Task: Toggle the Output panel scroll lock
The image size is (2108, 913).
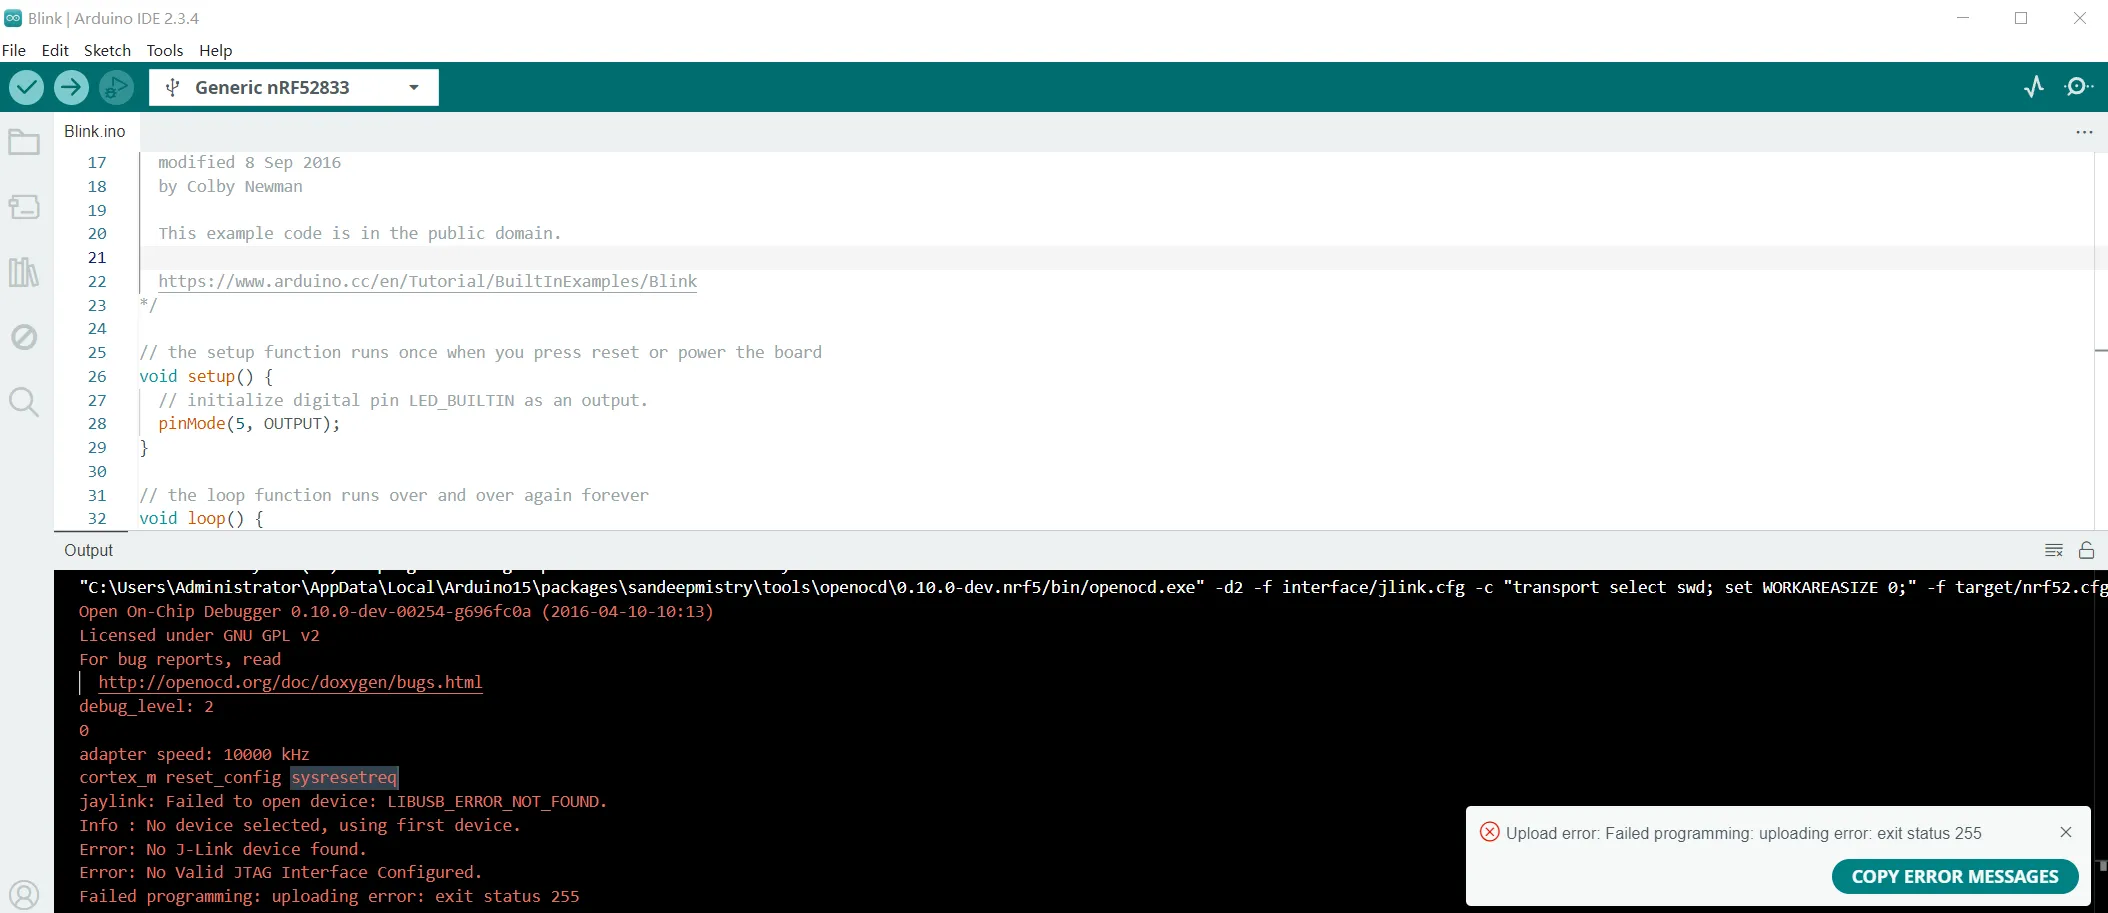Action: 2087,550
